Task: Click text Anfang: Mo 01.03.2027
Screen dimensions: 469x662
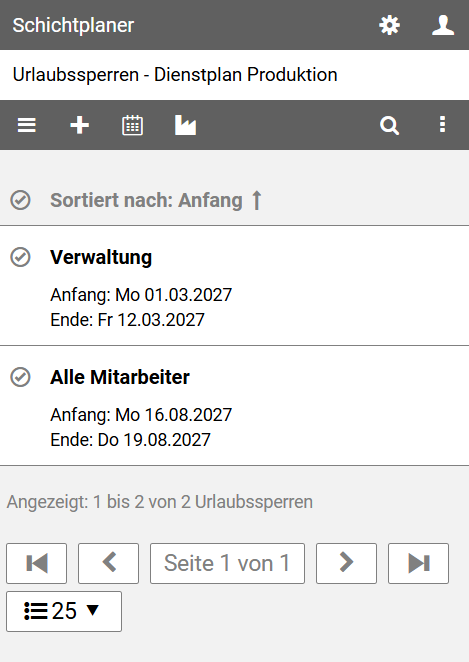Action: click(141, 295)
